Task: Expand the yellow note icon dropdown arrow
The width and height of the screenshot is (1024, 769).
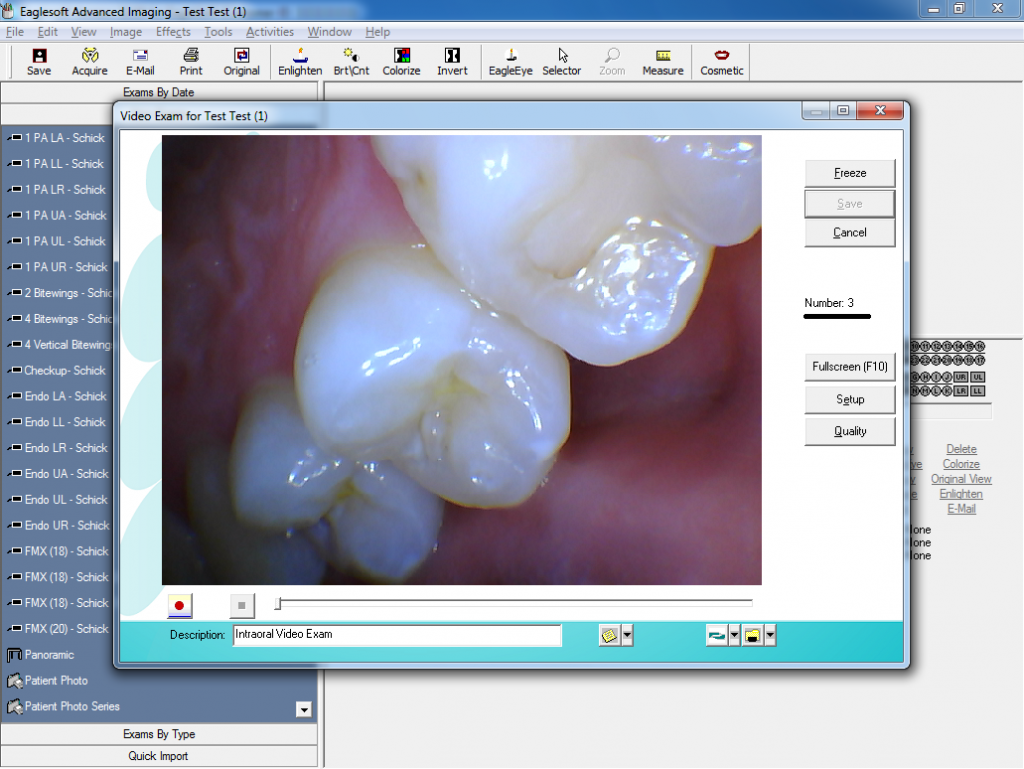Action: [627, 635]
